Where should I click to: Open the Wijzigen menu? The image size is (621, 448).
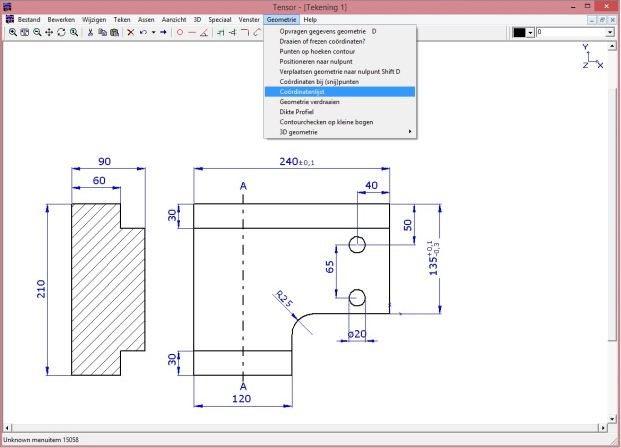pyautogui.click(x=94, y=19)
